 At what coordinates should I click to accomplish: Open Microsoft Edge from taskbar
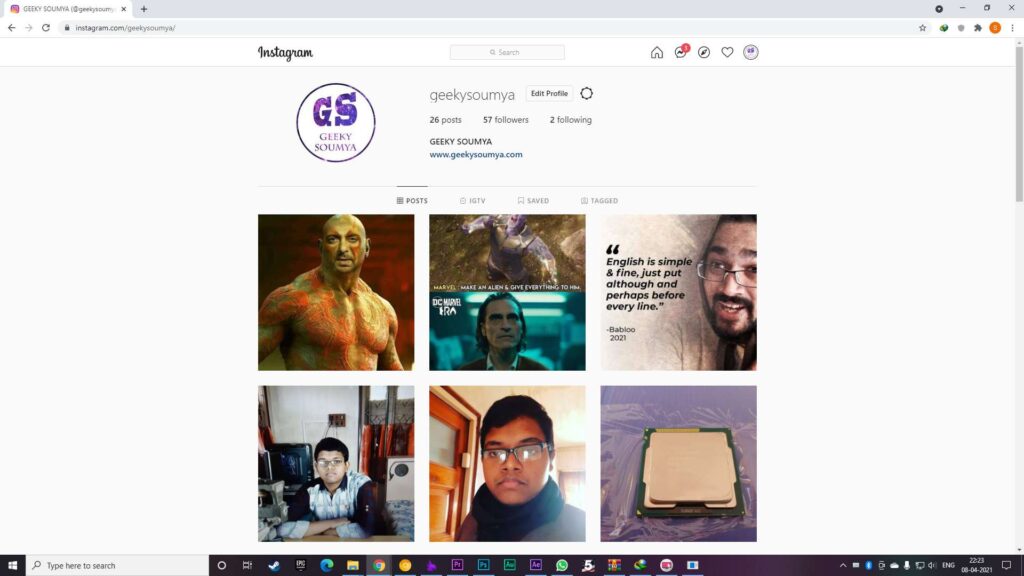point(327,565)
